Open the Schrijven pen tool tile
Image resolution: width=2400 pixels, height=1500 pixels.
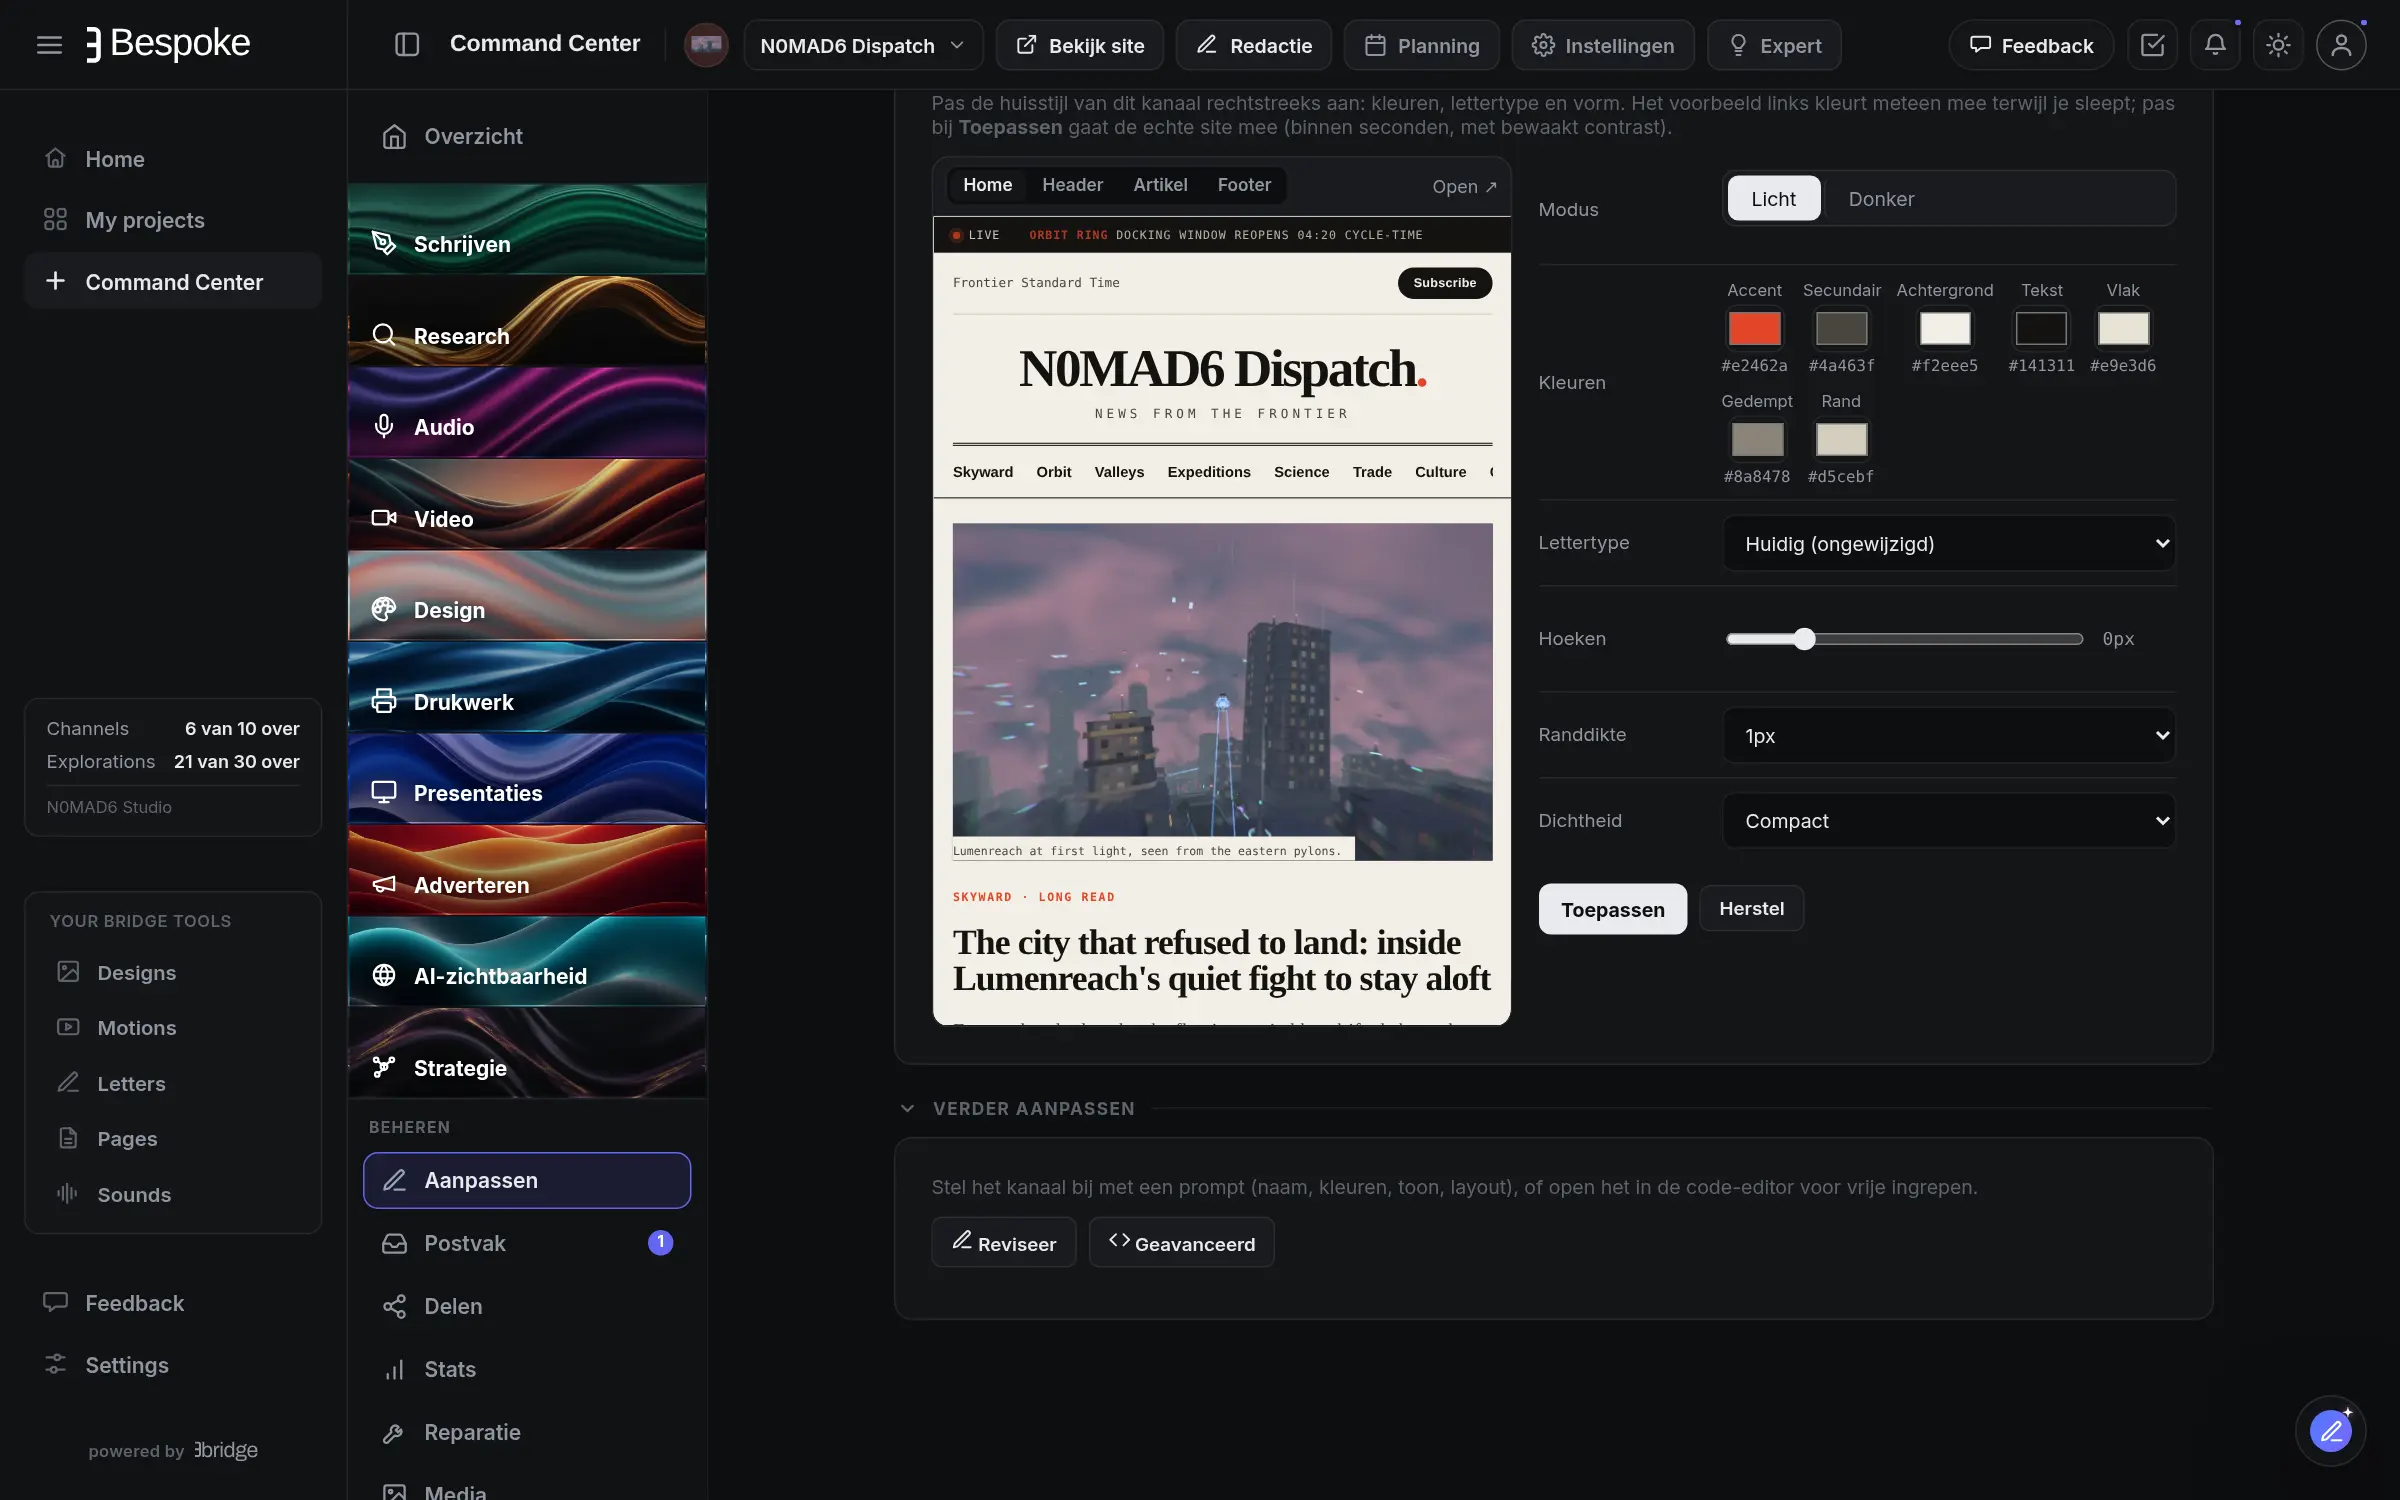point(527,228)
